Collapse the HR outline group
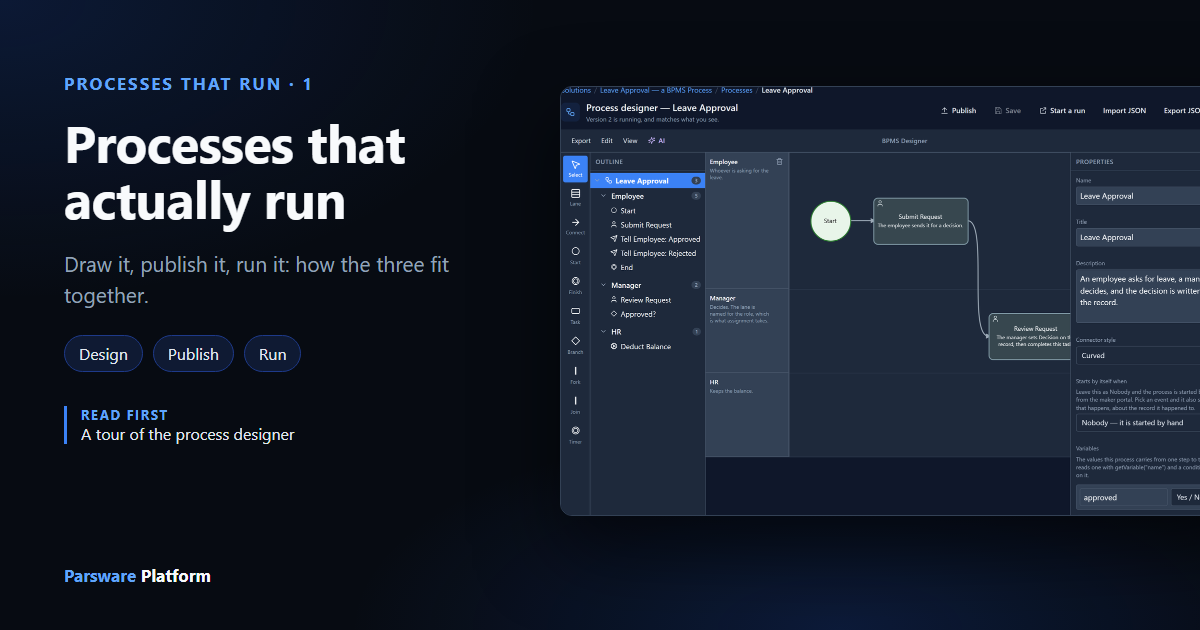Image resolution: width=1200 pixels, height=630 pixels. point(603,331)
